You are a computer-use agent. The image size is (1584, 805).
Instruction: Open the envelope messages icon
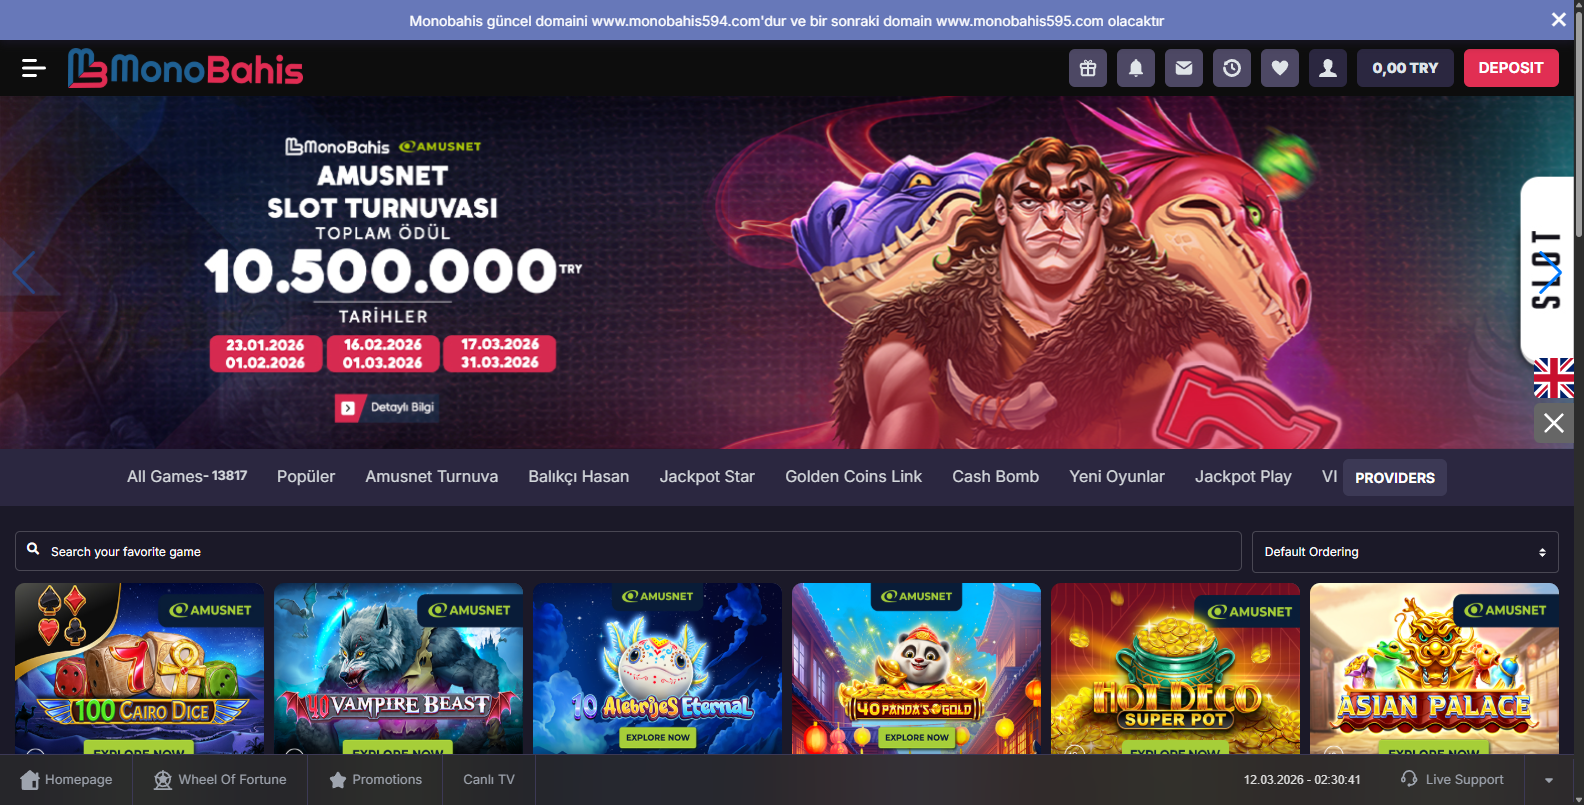pyautogui.click(x=1184, y=68)
